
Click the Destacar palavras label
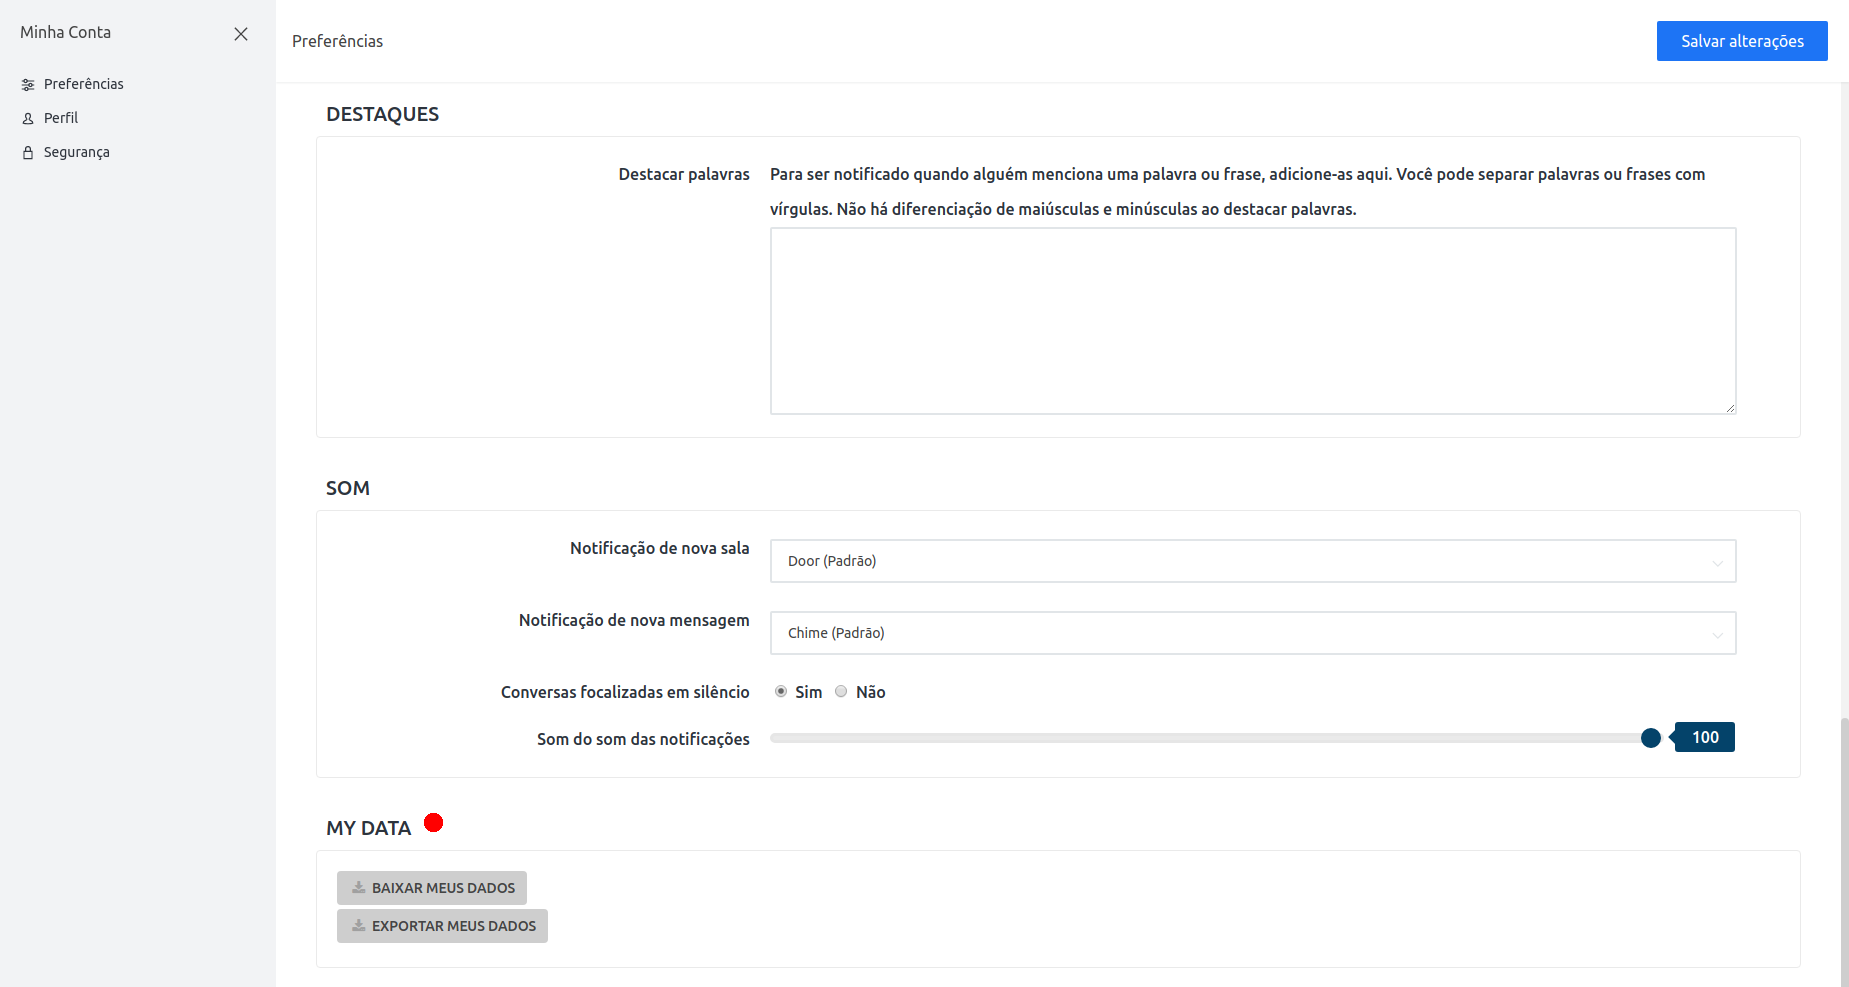click(x=684, y=174)
